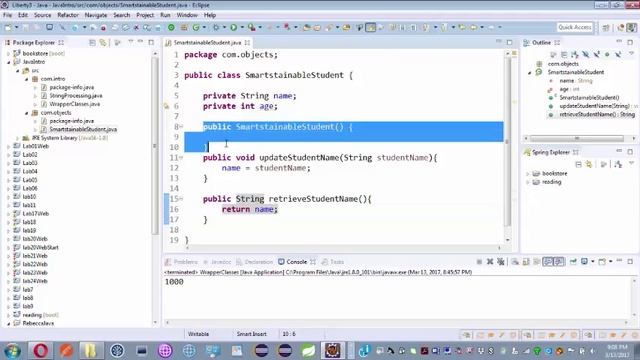The height and width of the screenshot is (360, 640).
Task: Toggle Show Console on standard output change
Action: click(x=548, y=262)
